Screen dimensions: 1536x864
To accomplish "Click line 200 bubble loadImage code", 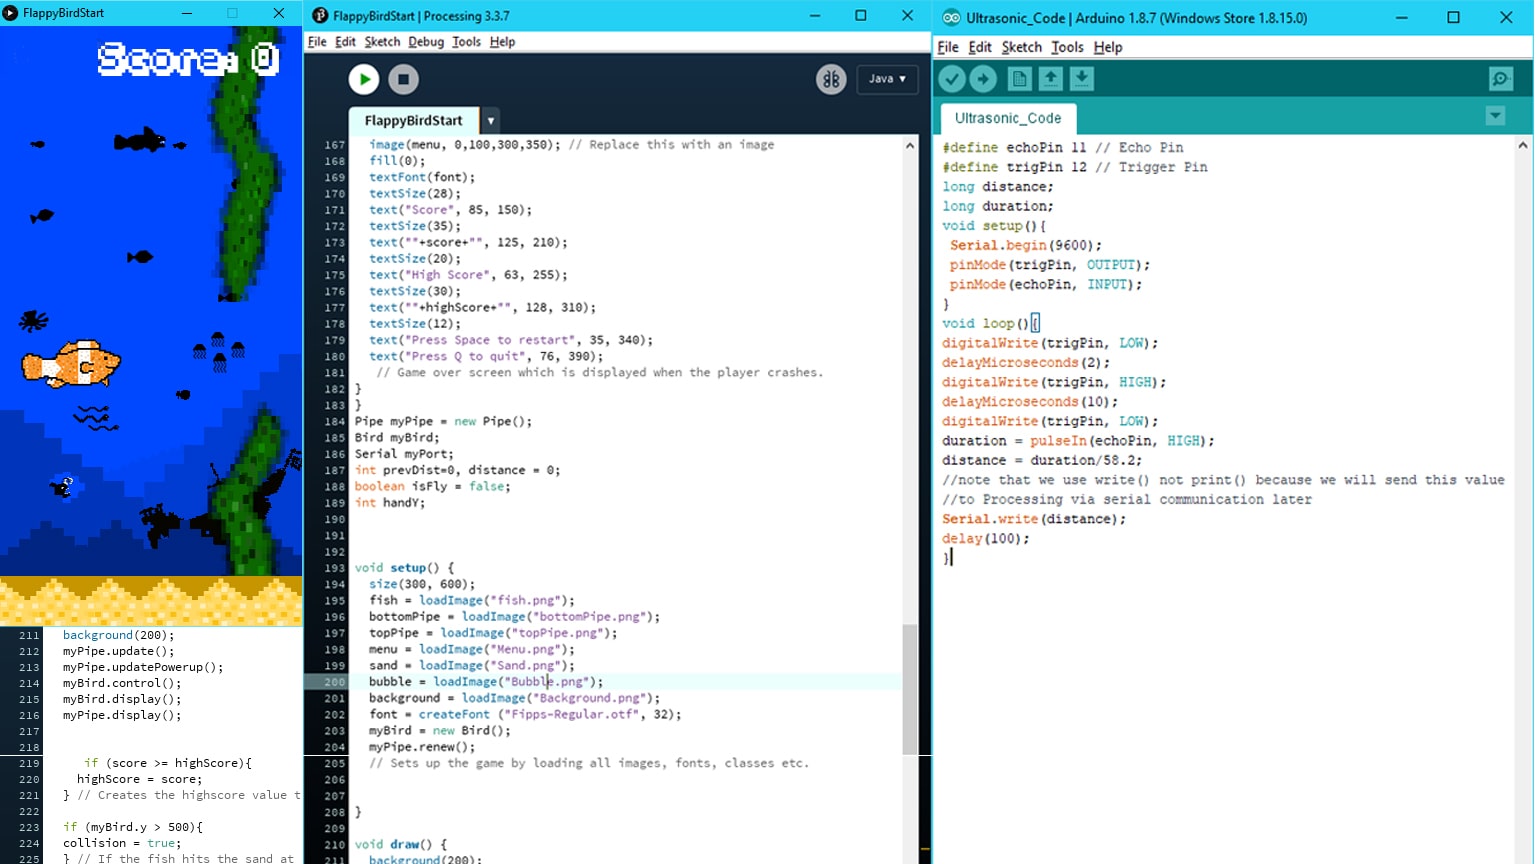I will tap(486, 682).
